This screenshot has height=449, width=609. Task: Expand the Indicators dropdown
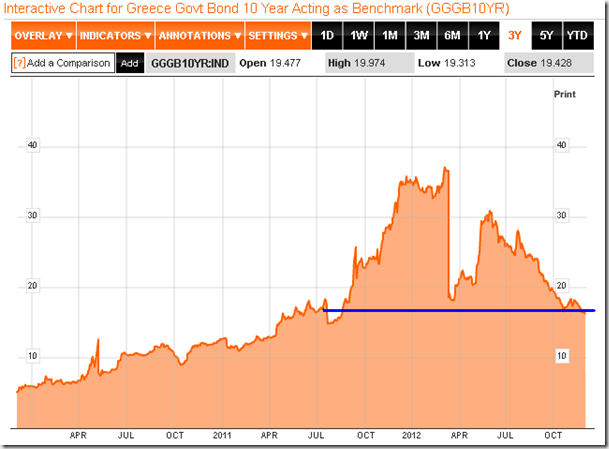[x=115, y=36]
